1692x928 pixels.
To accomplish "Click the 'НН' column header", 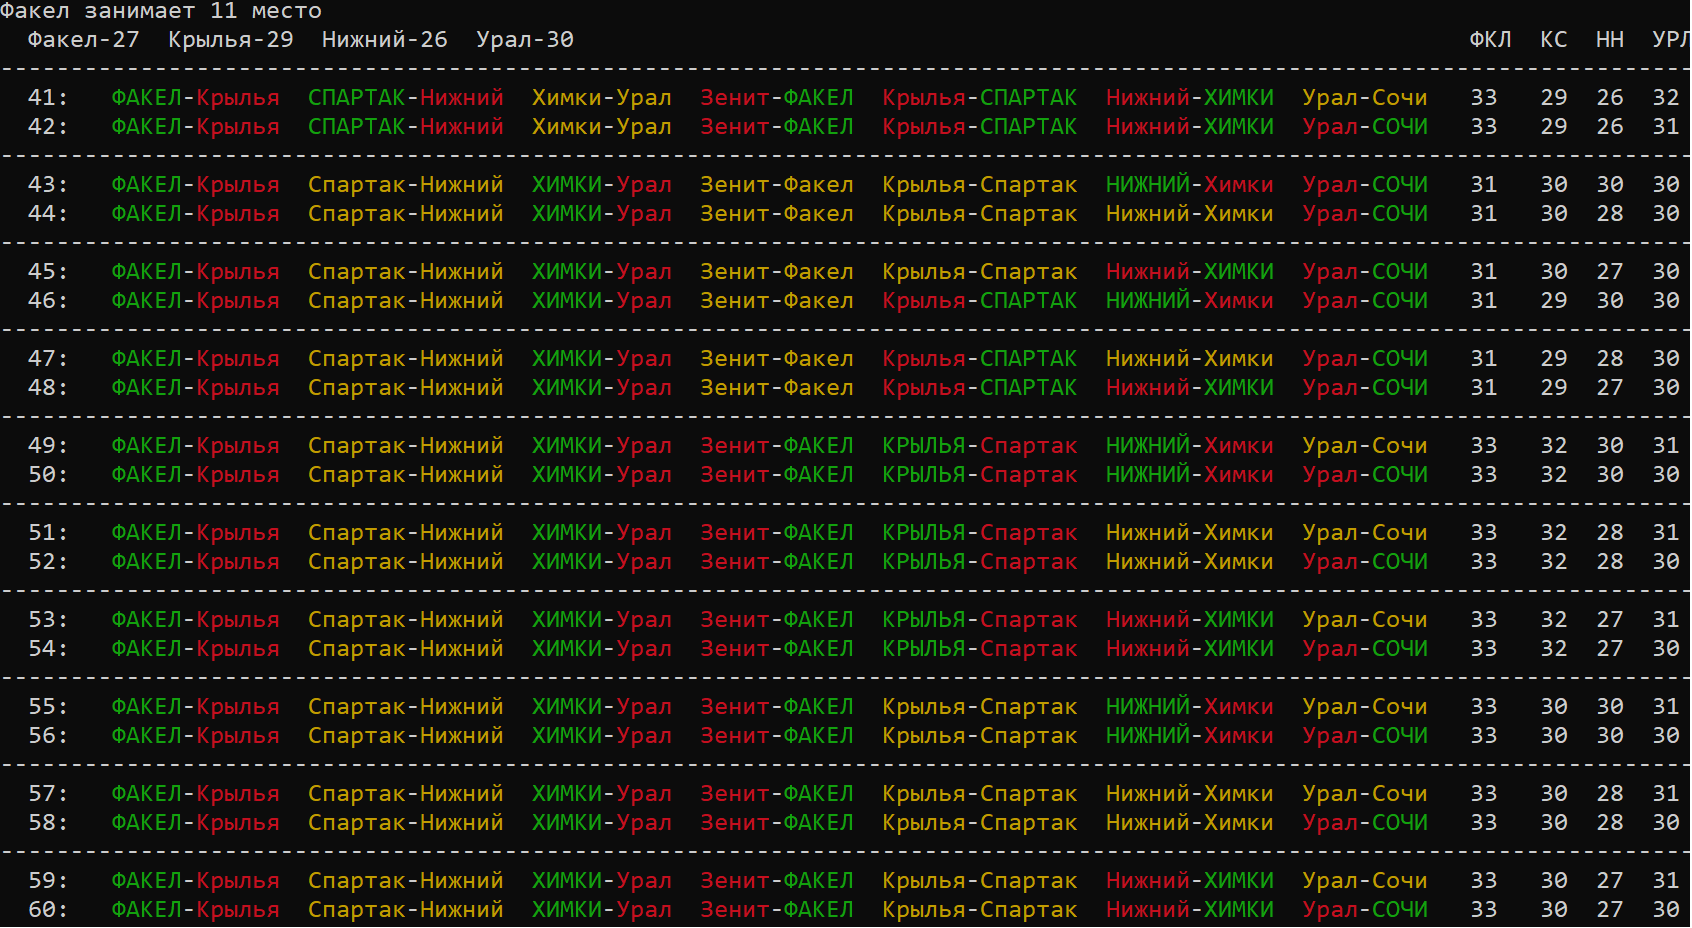I will coord(1610,40).
